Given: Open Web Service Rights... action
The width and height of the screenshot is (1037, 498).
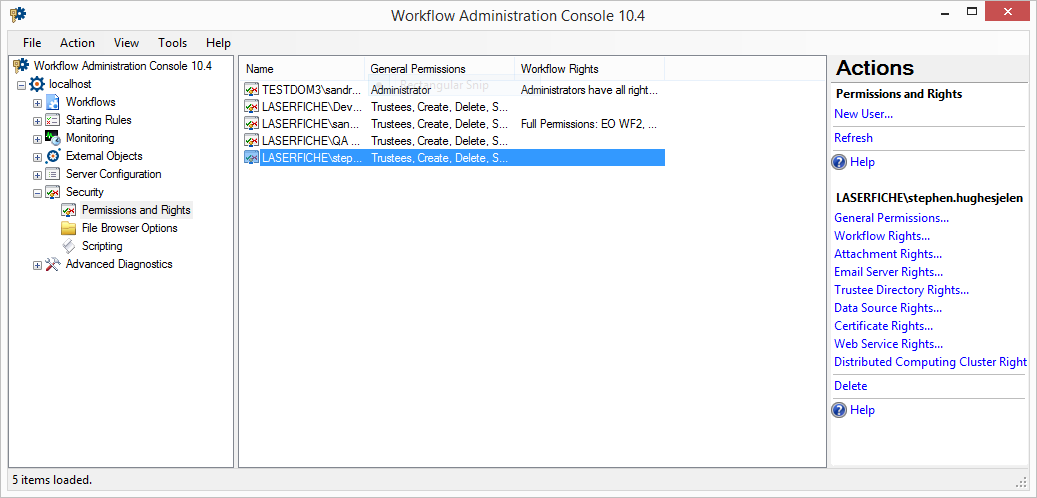Looking at the screenshot, I should click(x=889, y=344).
